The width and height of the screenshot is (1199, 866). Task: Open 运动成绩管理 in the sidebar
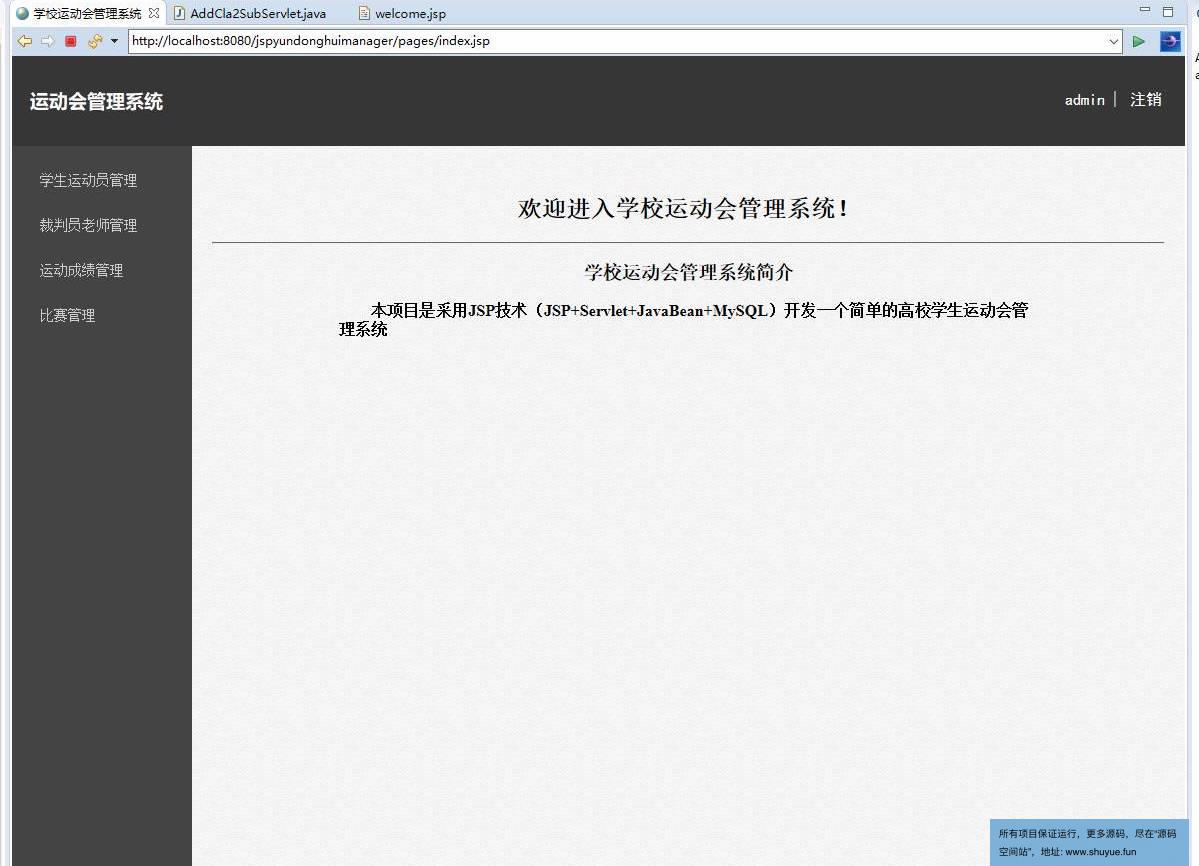(x=81, y=271)
